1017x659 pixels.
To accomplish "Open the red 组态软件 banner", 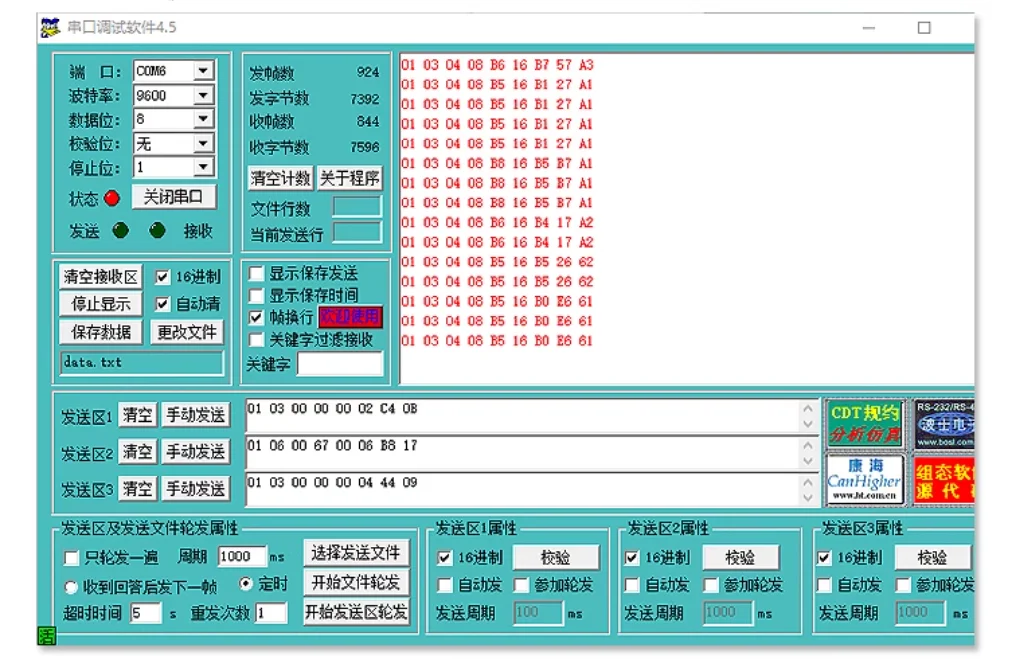I will pyautogui.click(x=944, y=479).
